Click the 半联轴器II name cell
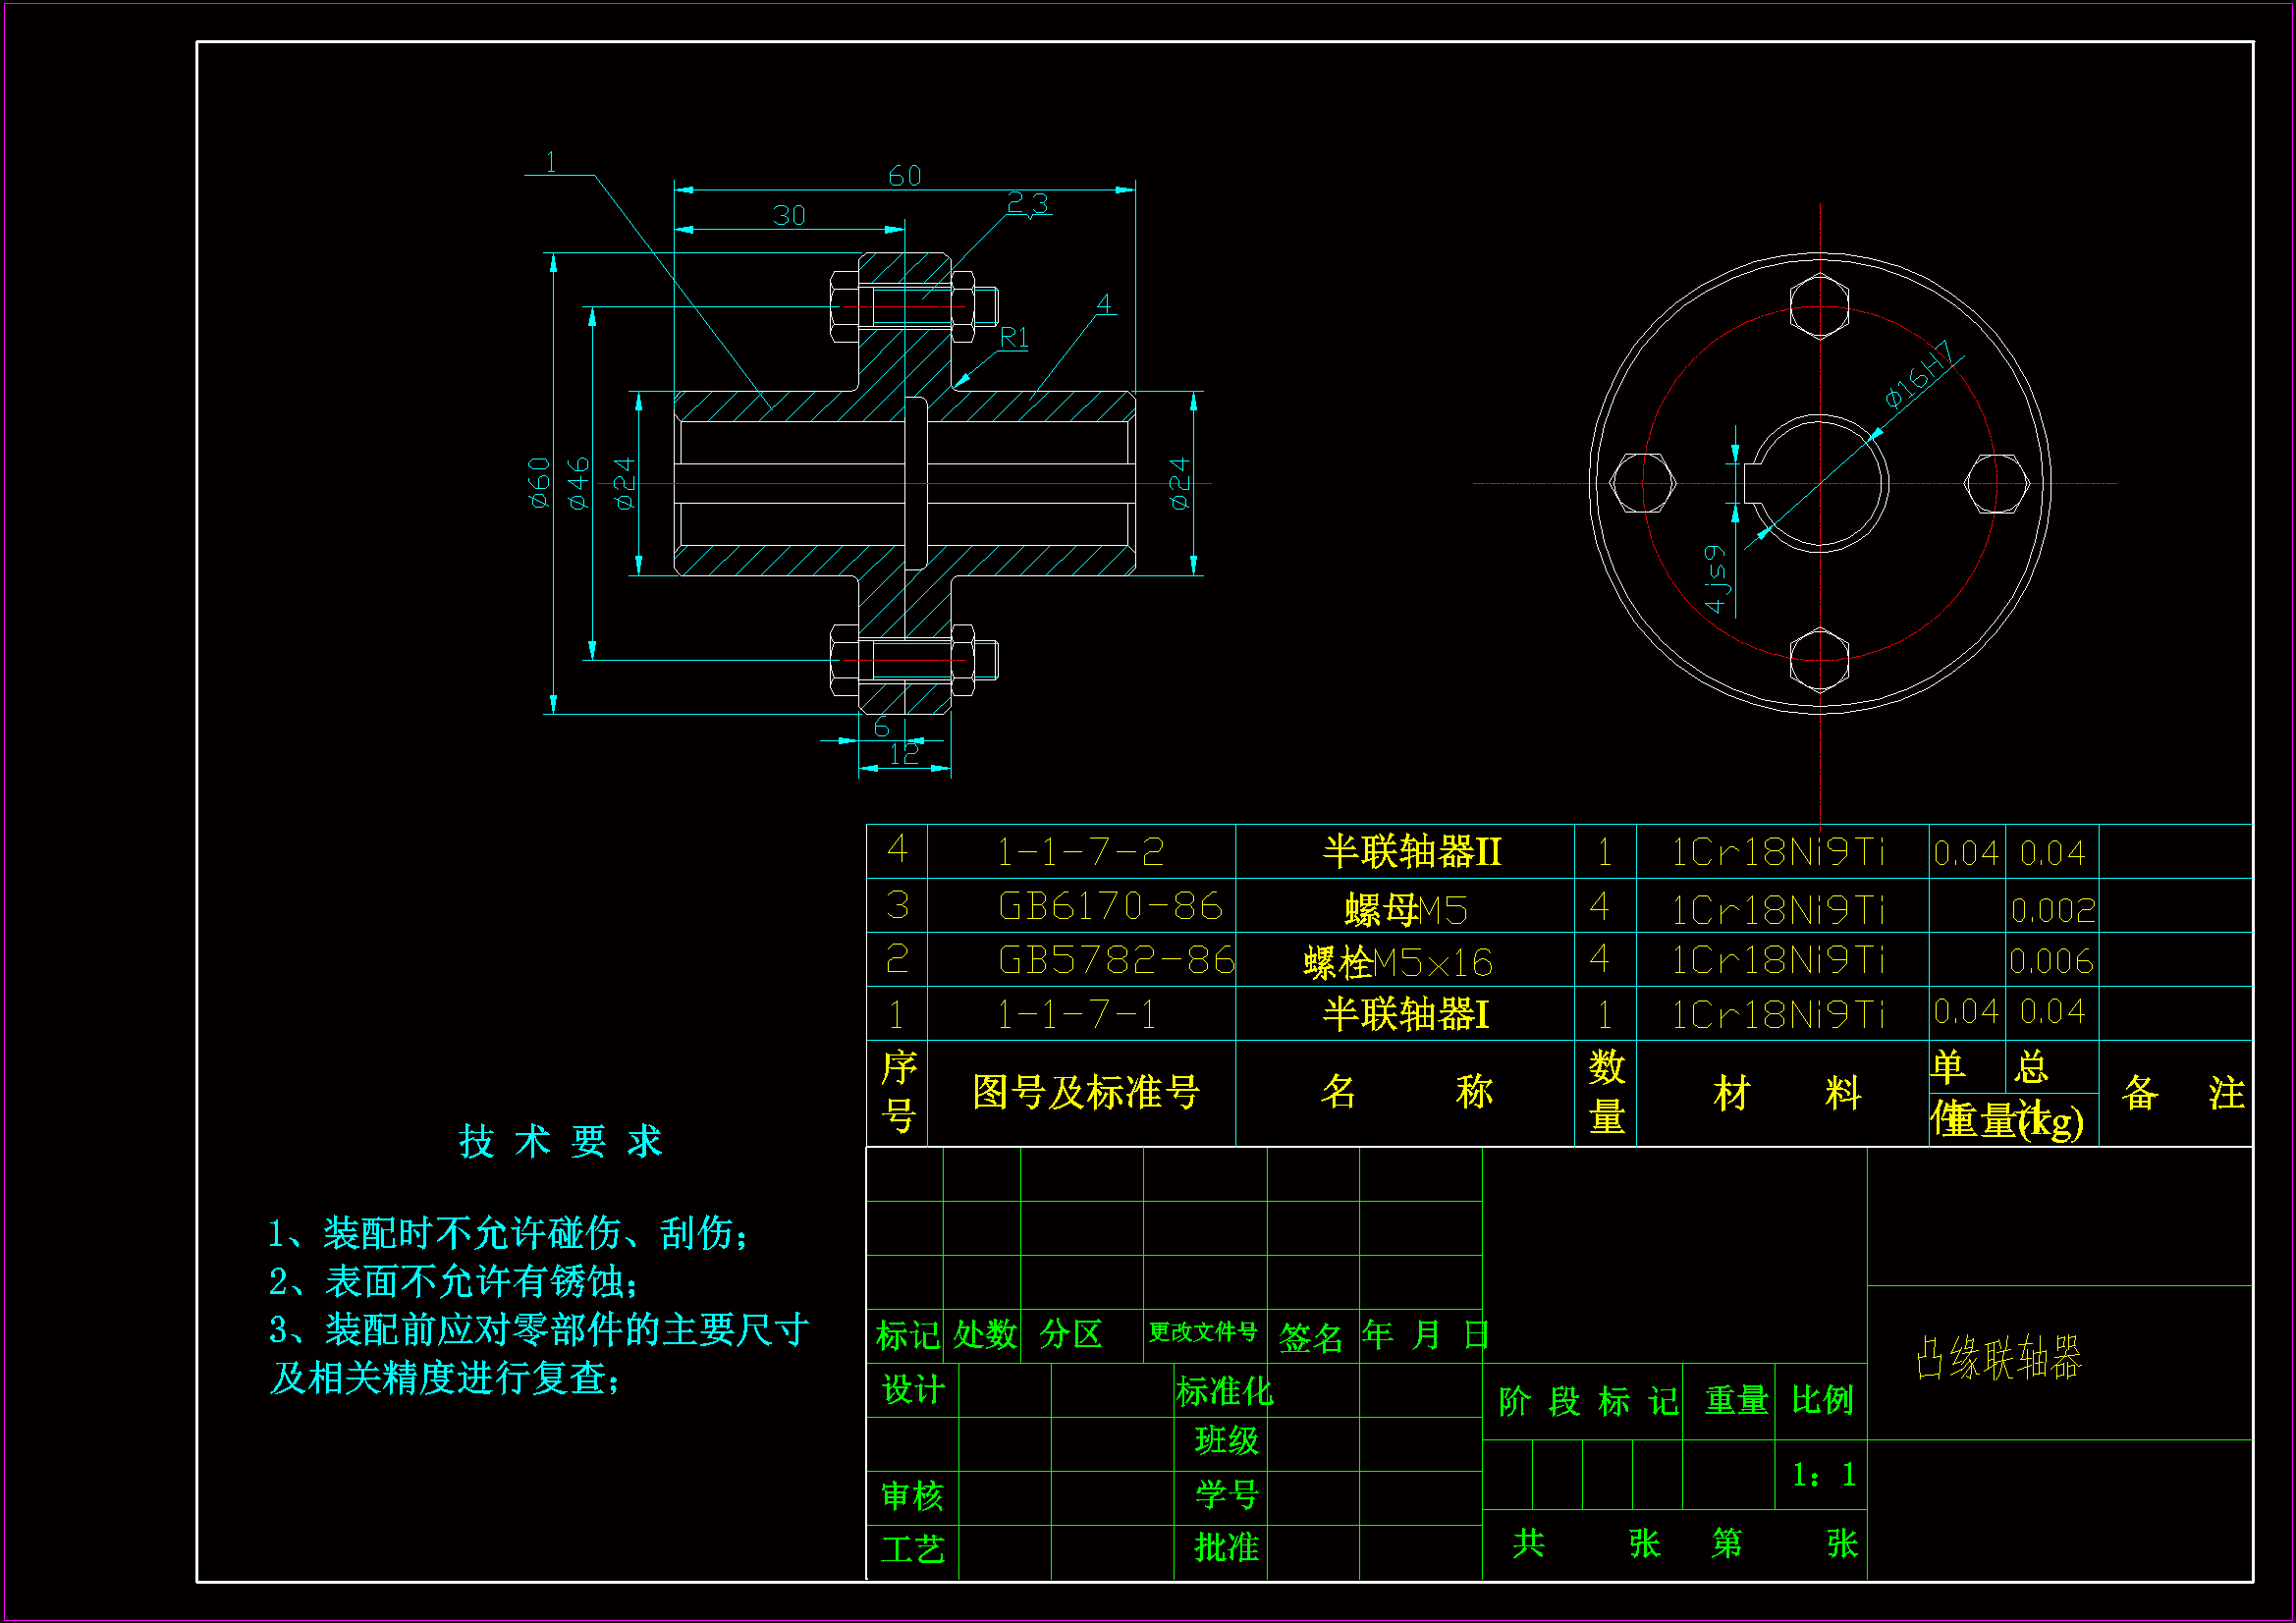This screenshot has height=1623, width=2296. pyautogui.click(x=1411, y=852)
